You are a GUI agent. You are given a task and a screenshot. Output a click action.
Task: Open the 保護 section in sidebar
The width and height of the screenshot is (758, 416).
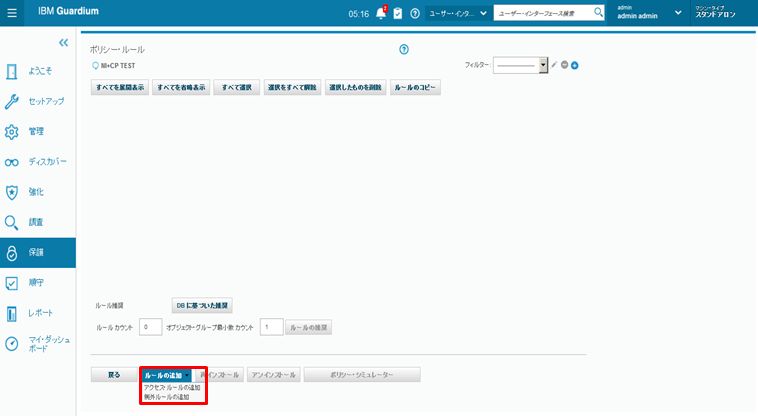pos(37,253)
